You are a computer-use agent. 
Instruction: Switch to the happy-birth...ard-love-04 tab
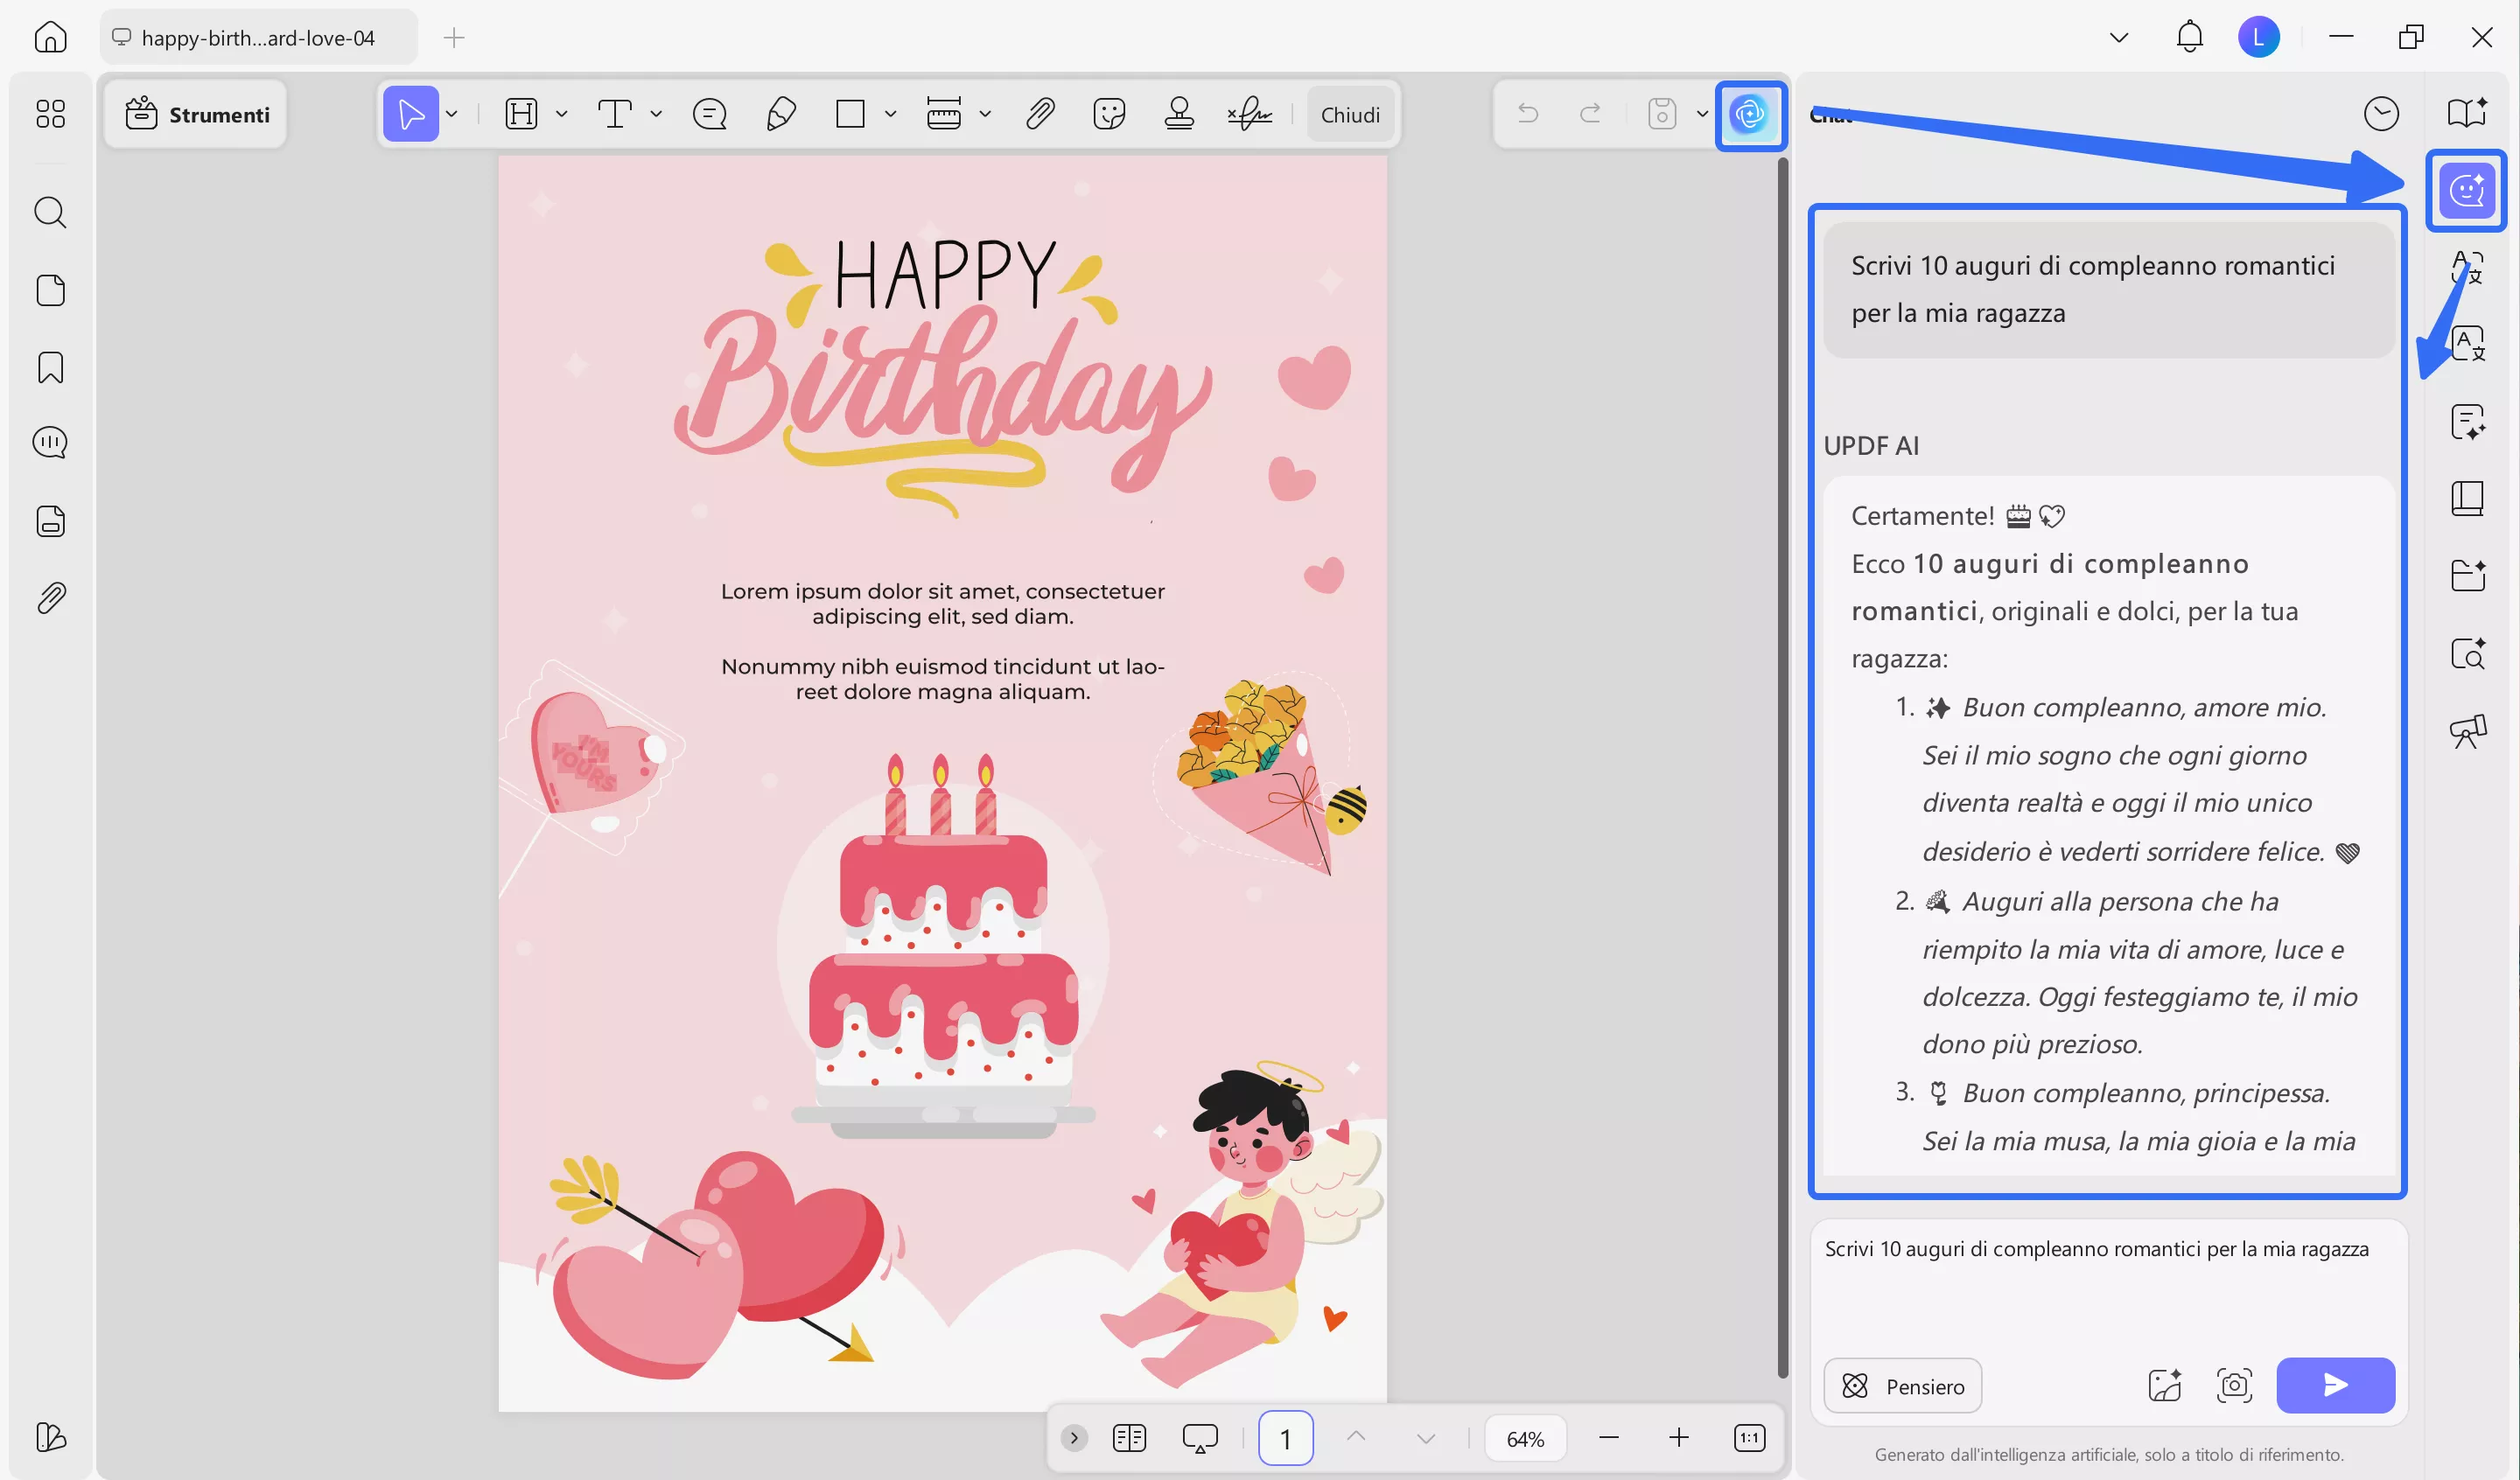point(258,37)
